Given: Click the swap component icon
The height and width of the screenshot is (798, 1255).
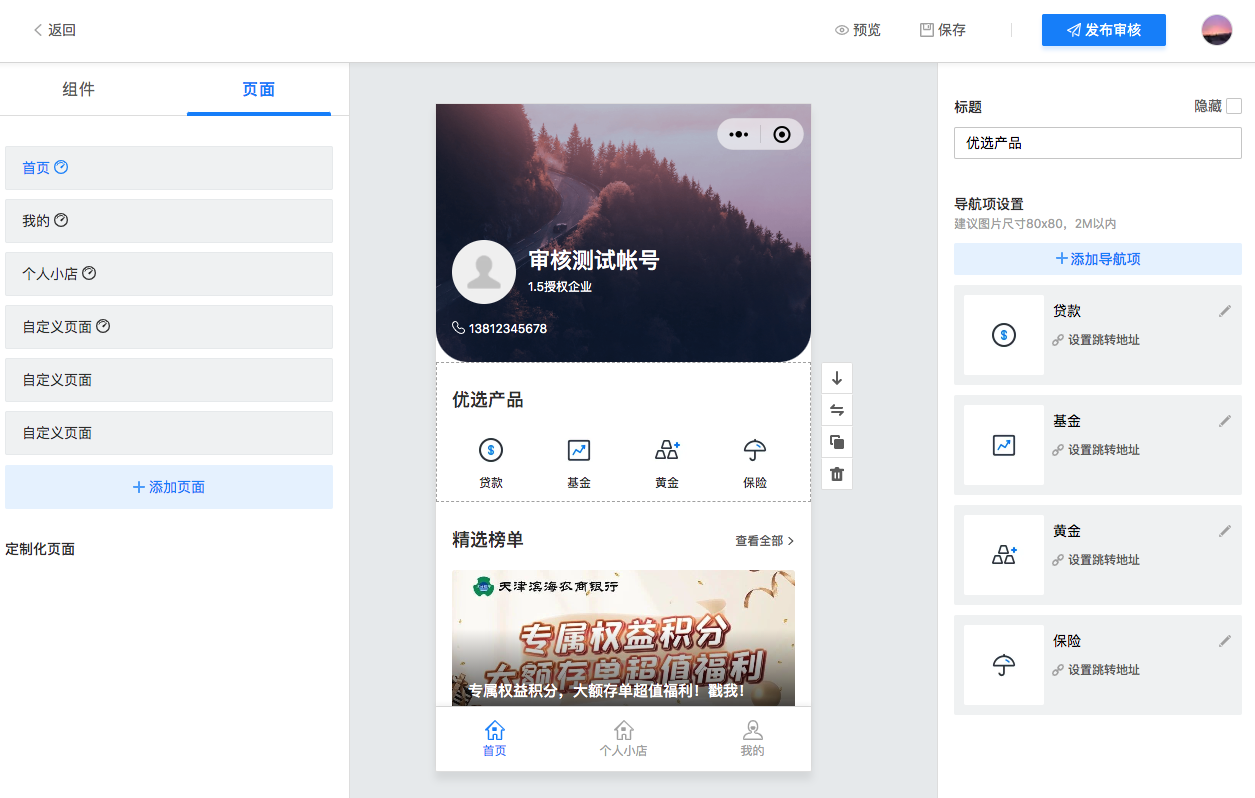Looking at the screenshot, I should pyautogui.click(x=837, y=410).
